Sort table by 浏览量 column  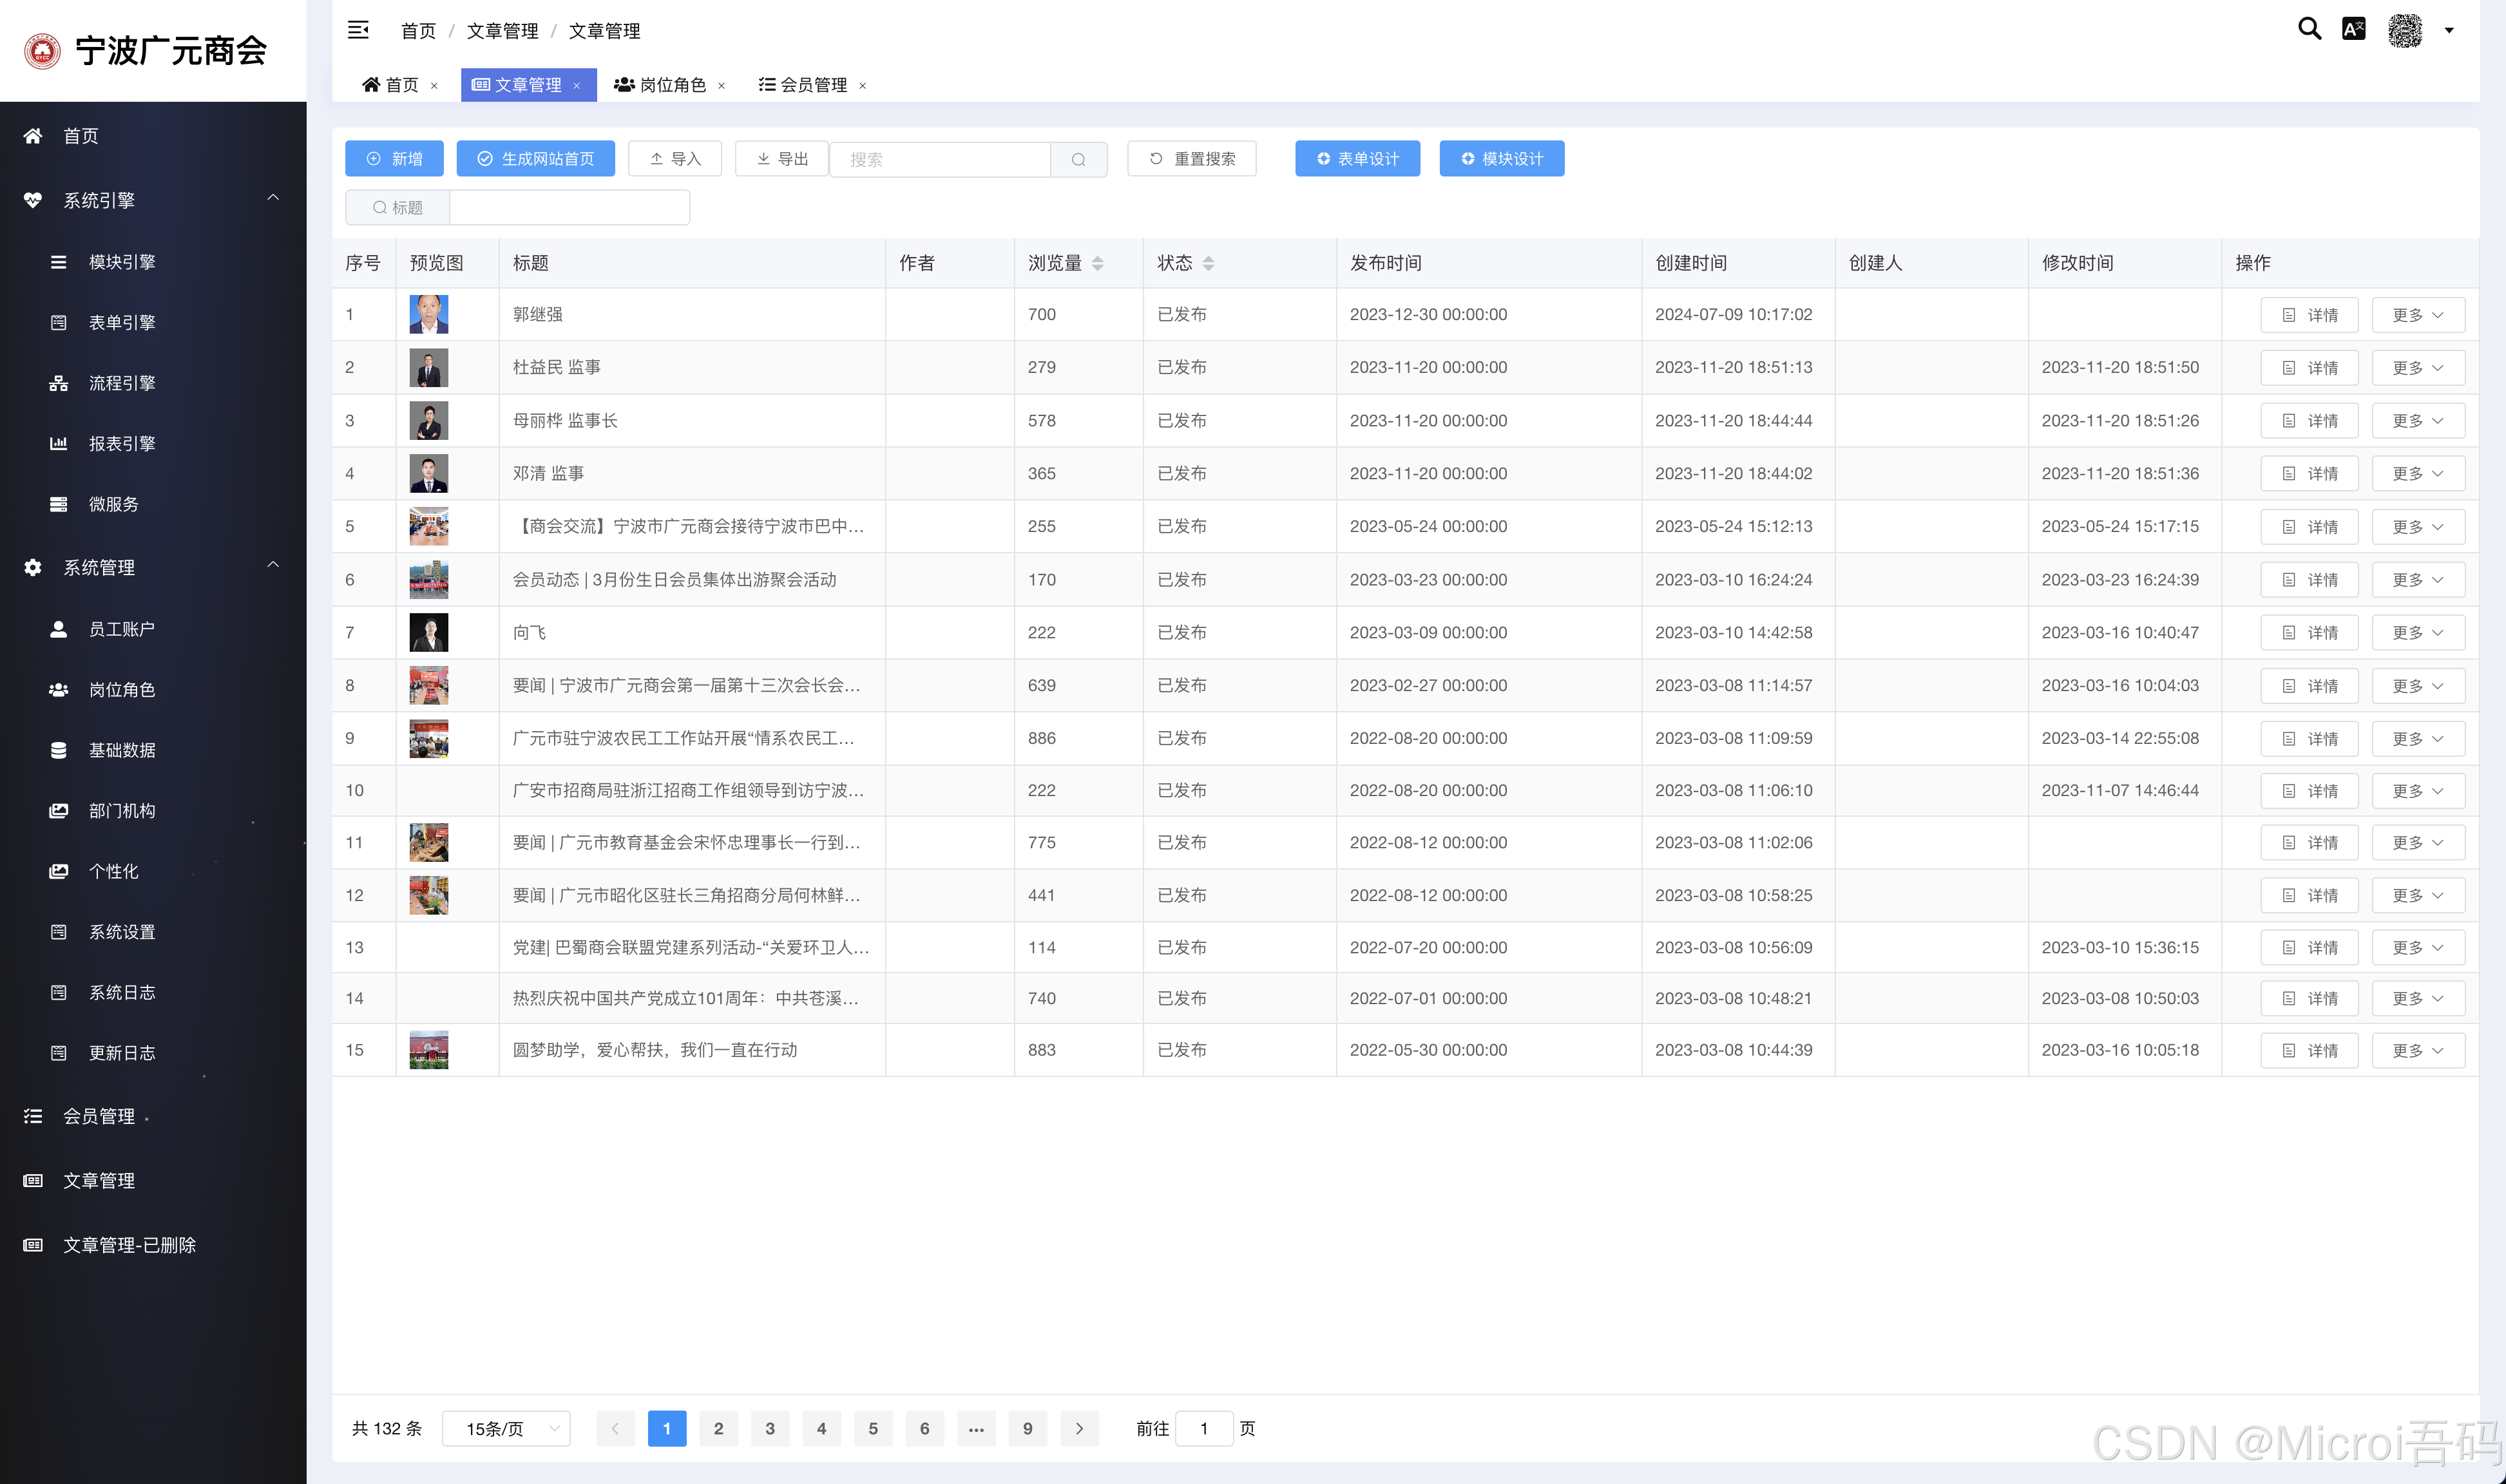click(x=1097, y=263)
